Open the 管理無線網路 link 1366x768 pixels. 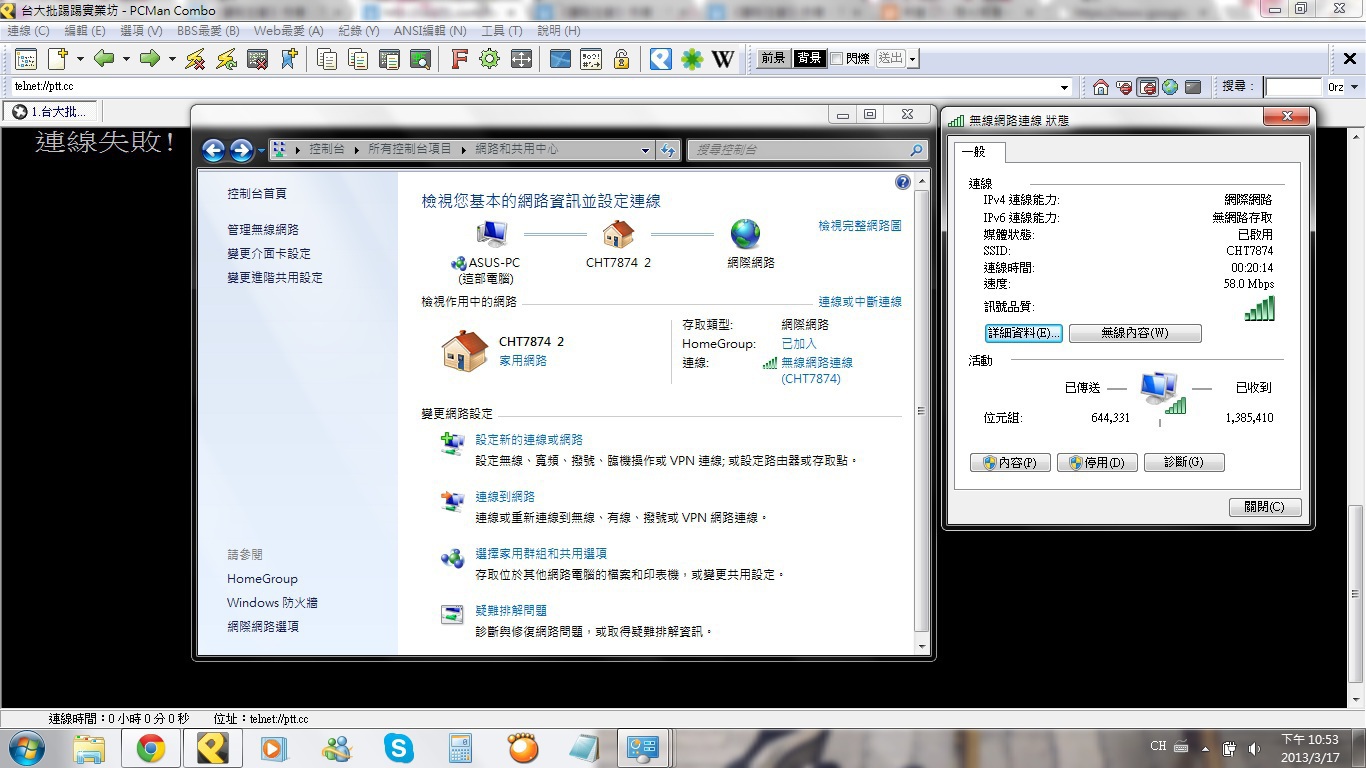pos(263,230)
